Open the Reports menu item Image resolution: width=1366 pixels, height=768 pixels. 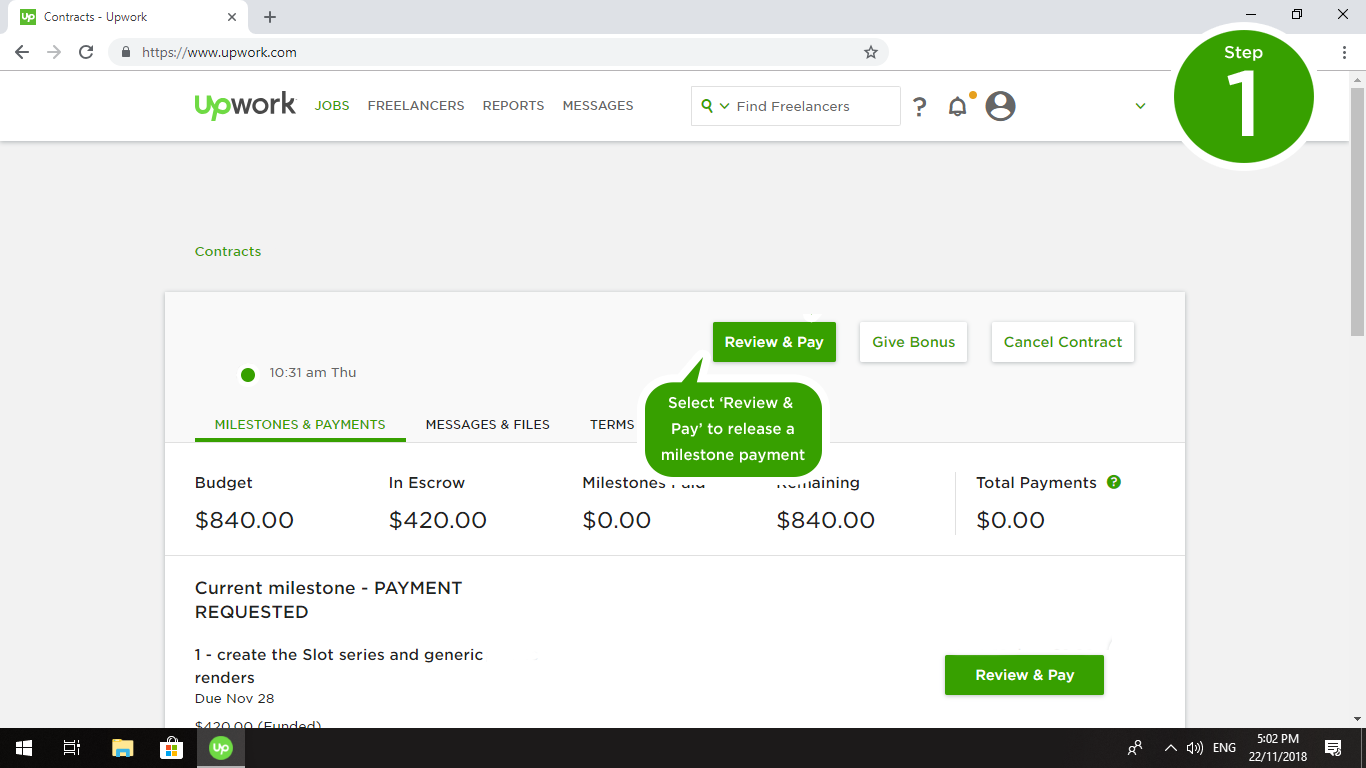pos(513,106)
